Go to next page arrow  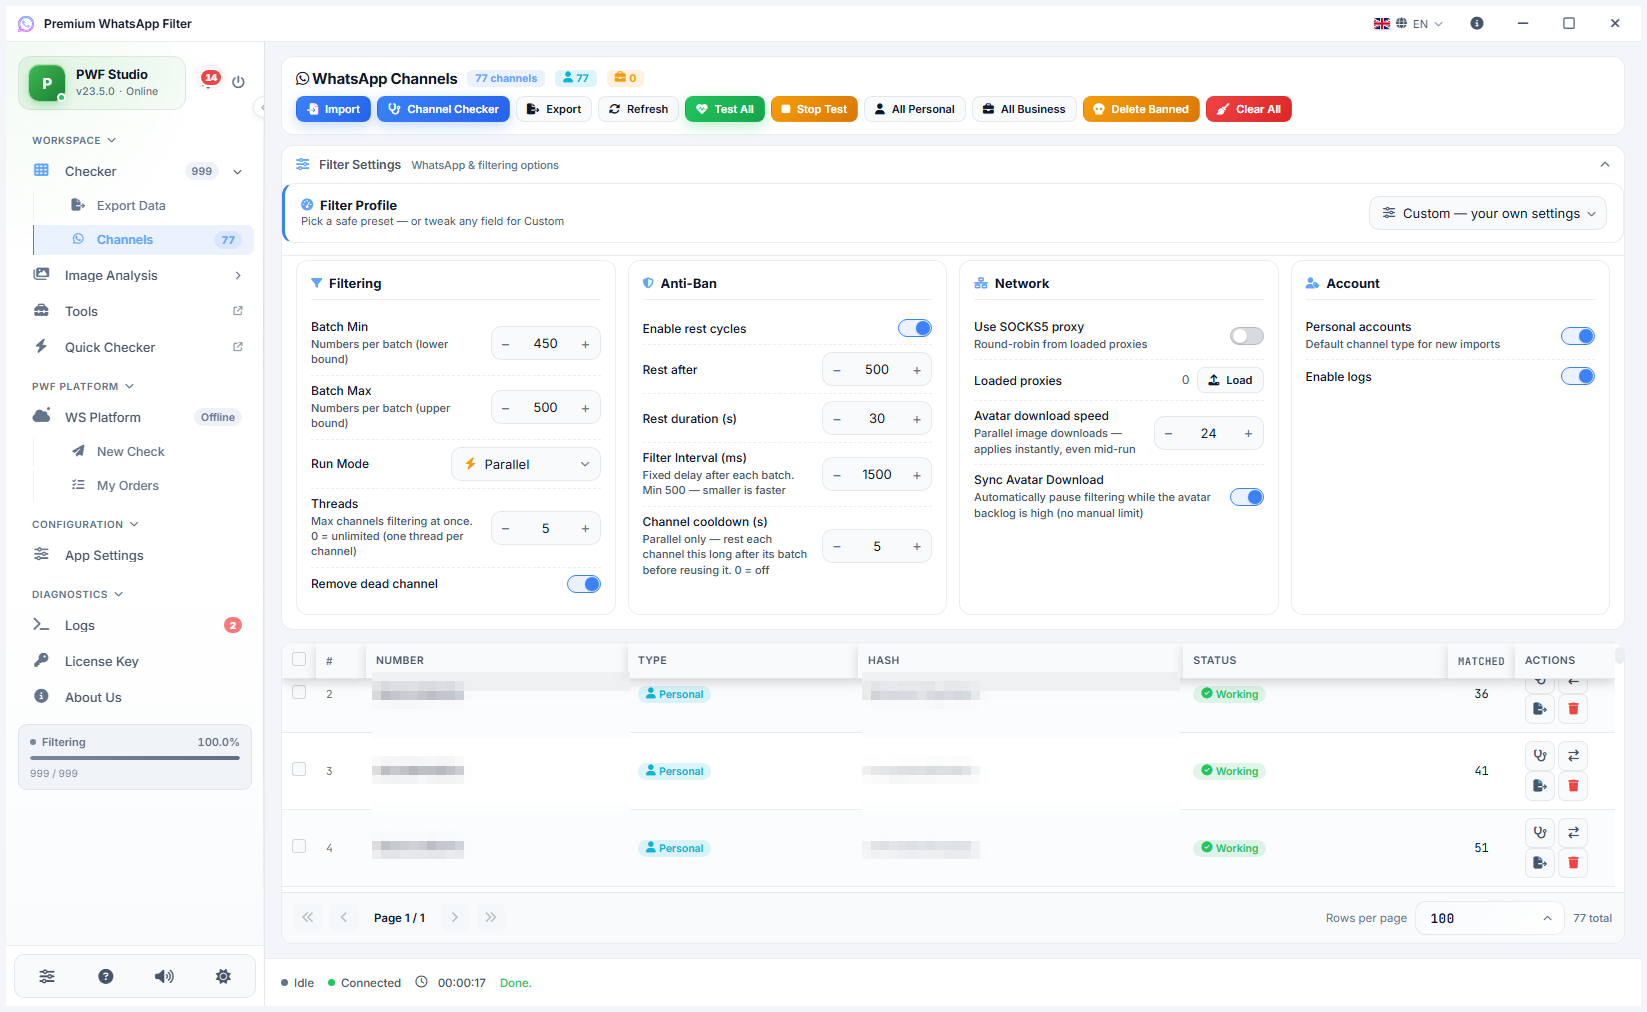tap(455, 917)
